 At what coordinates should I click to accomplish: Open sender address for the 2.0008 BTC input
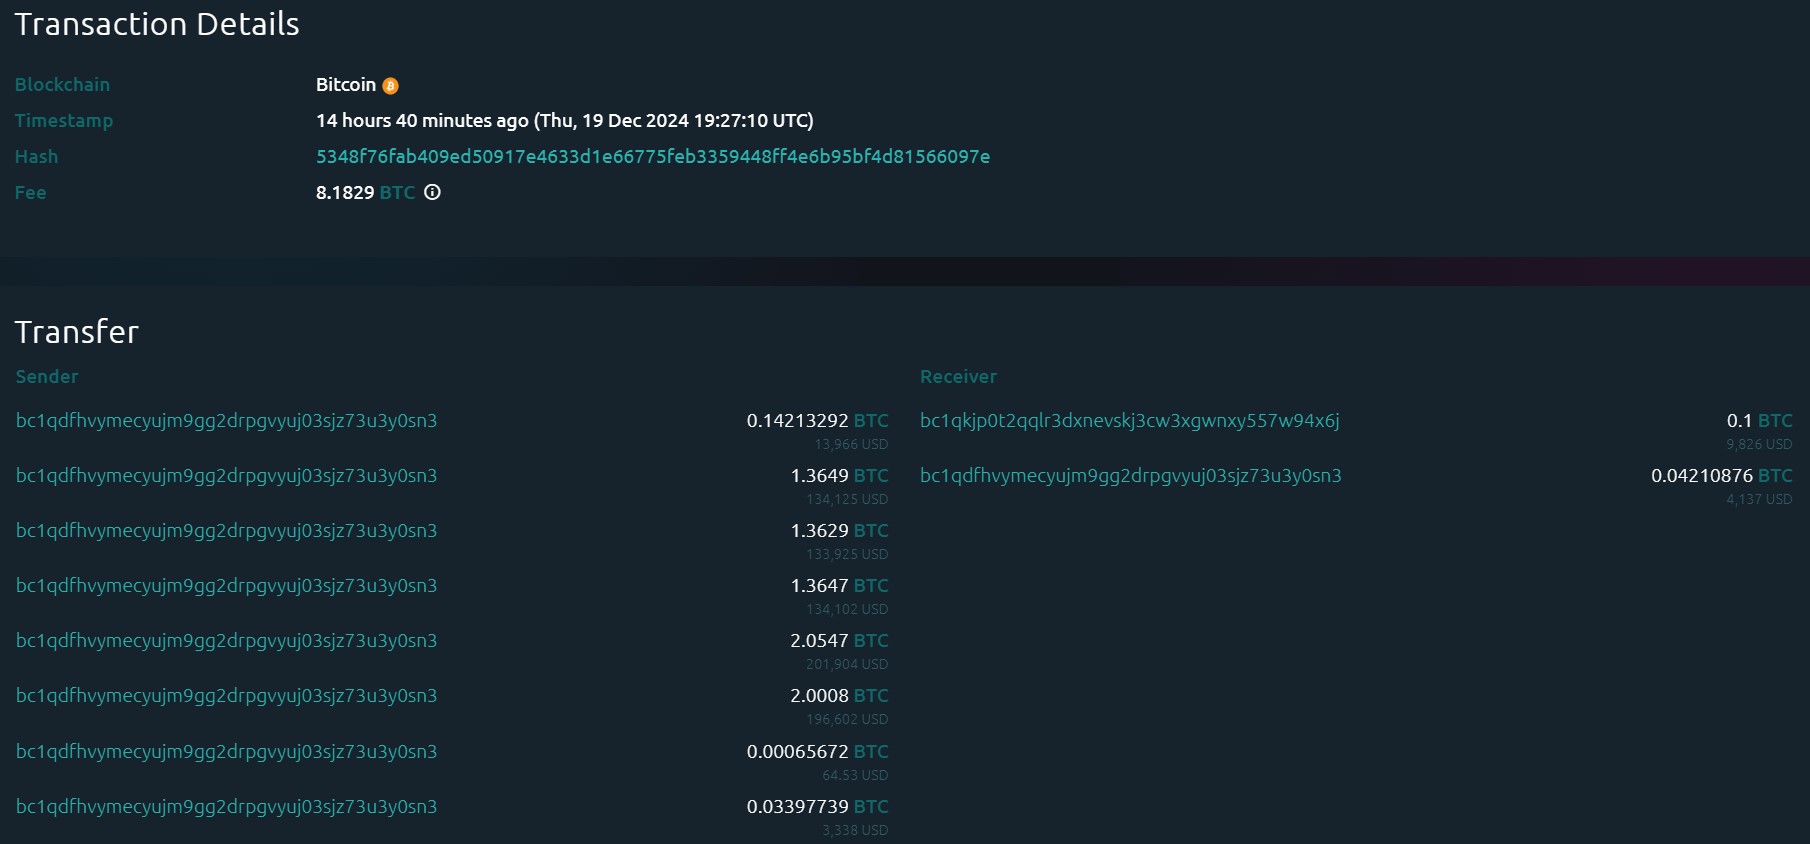coord(226,696)
